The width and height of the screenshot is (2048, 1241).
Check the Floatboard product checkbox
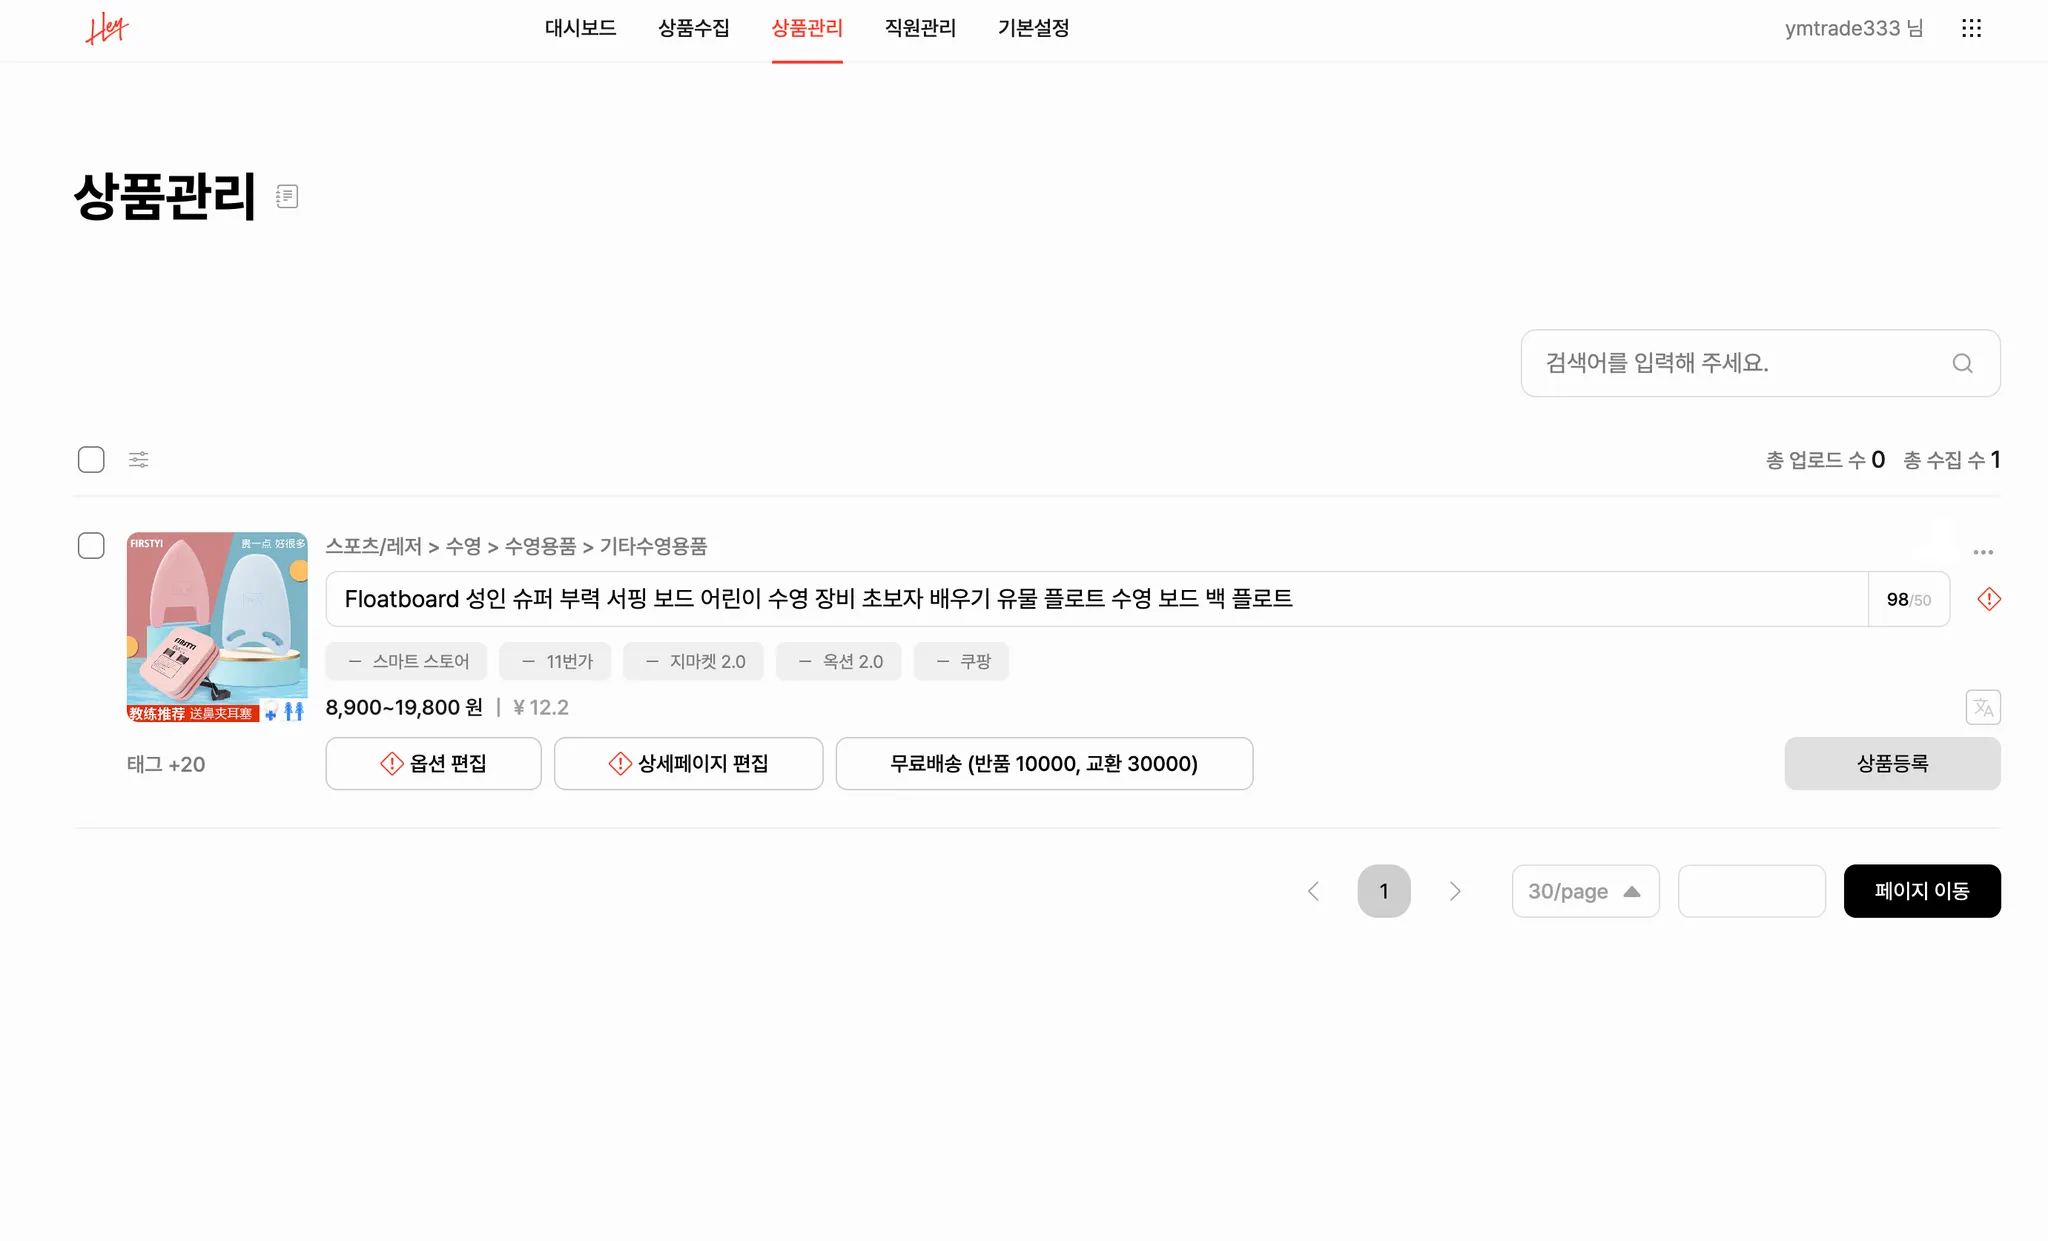91,546
